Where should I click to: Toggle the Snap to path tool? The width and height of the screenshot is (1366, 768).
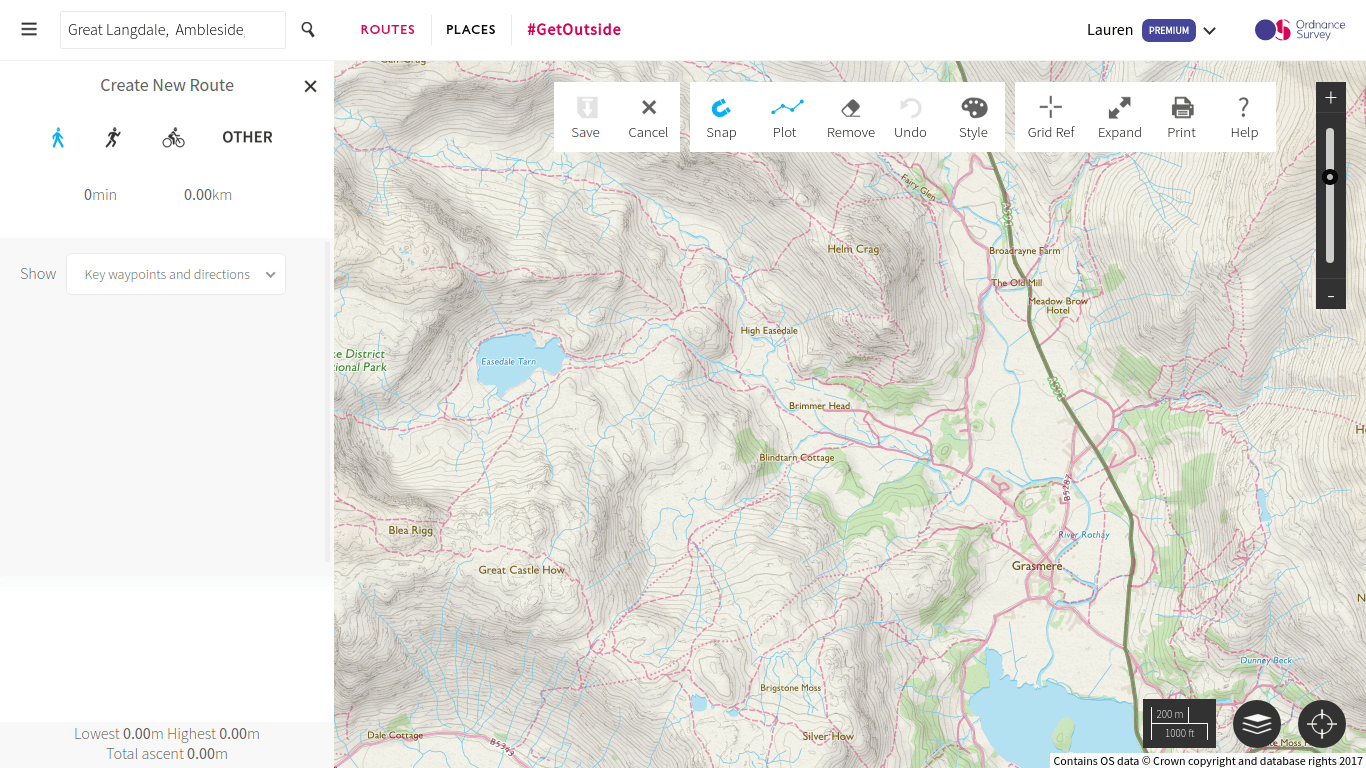point(721,117)
